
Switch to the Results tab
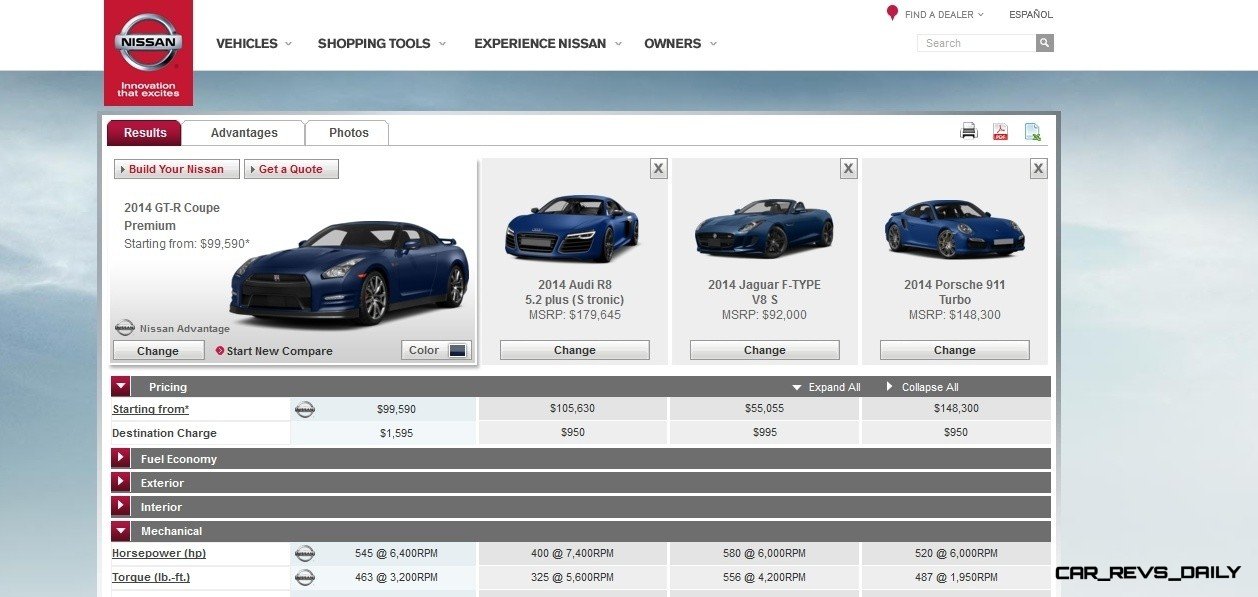click(145, 133)
